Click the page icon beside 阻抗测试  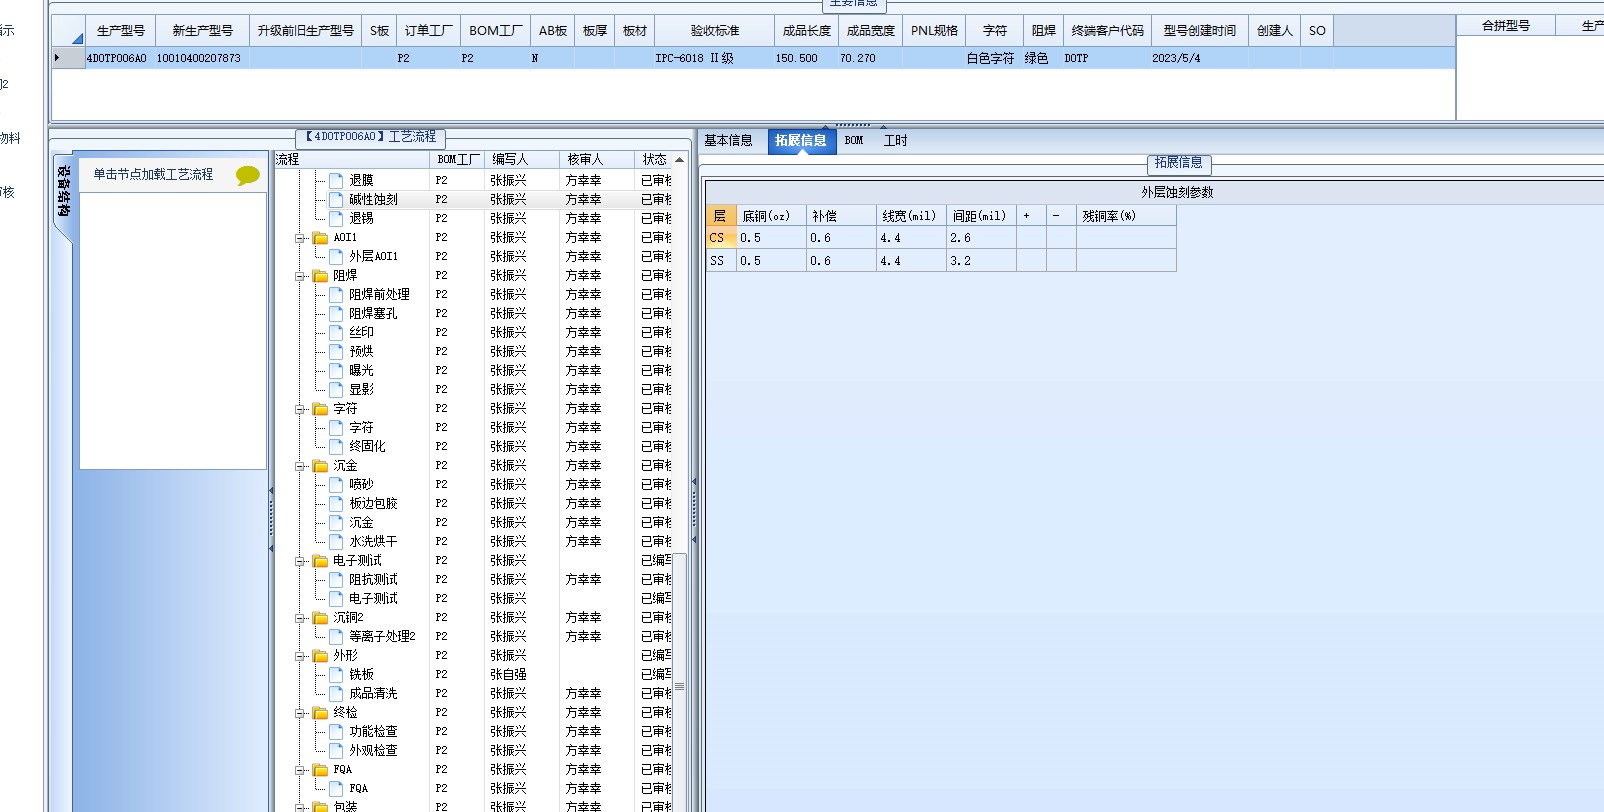336,579
